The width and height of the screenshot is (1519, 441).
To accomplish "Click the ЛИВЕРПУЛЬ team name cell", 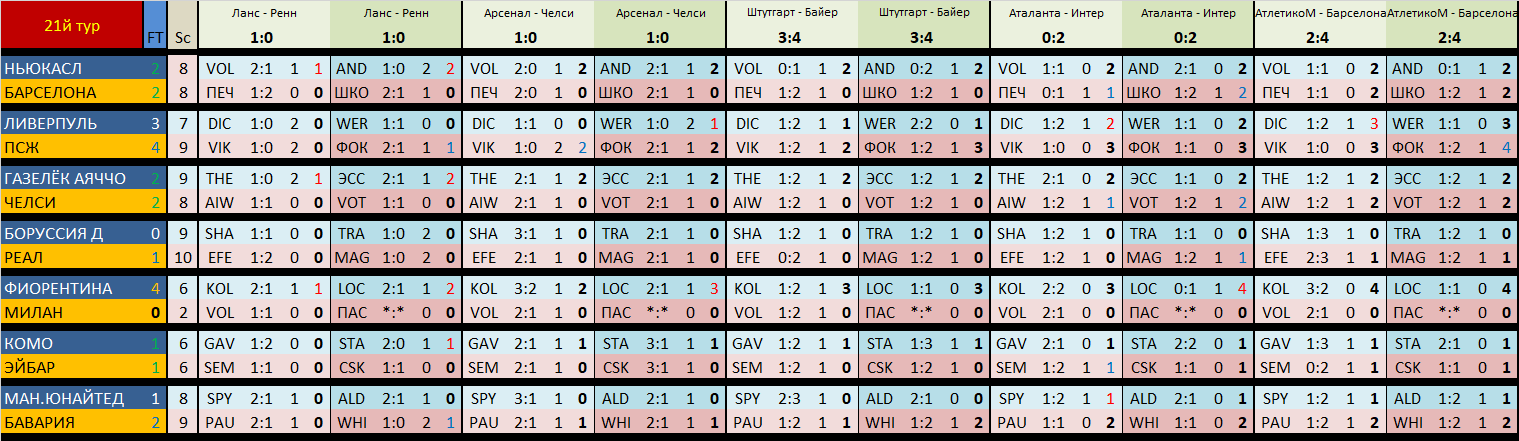I will (71, 124).
